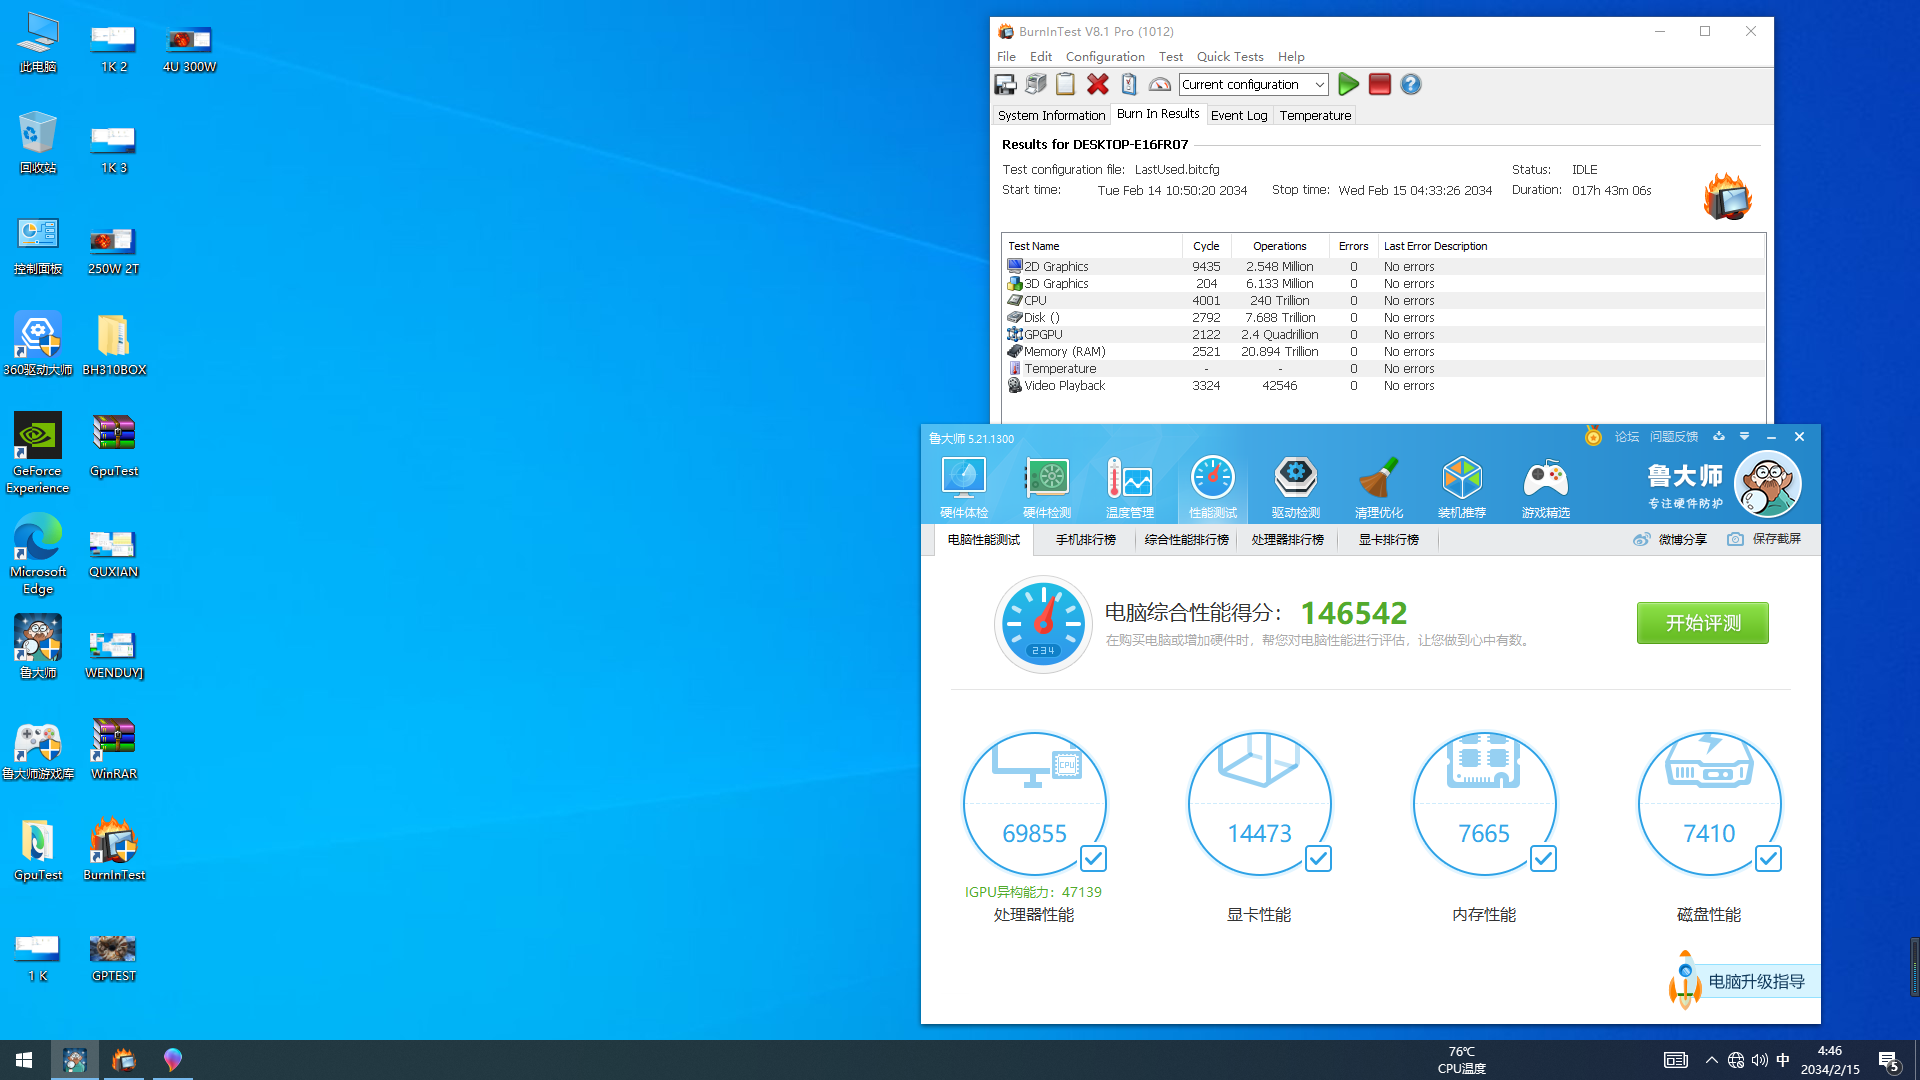This screenshot has width=1920, height=1080.
Task: Click the 开始评测 button in 鲁大师
Action: tap(1702, 622)
